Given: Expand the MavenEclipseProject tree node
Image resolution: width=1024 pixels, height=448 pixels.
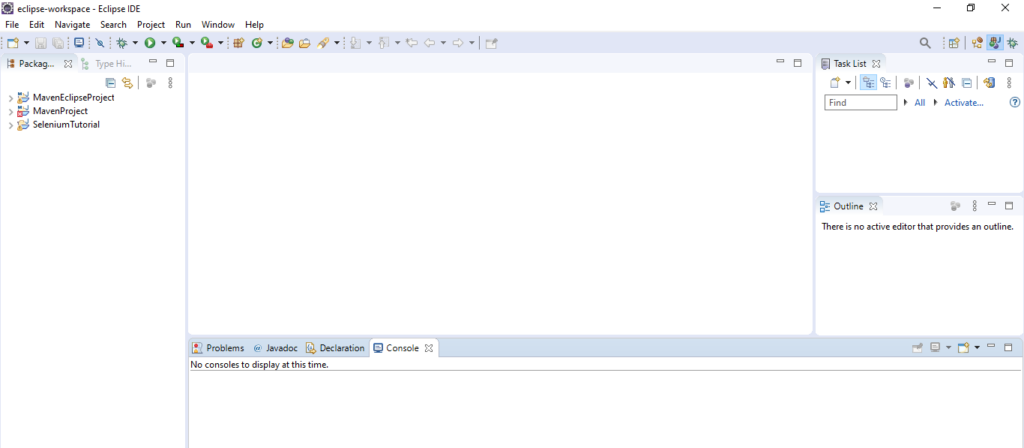Looking at the screenshot, I should (x=10, y=98).
